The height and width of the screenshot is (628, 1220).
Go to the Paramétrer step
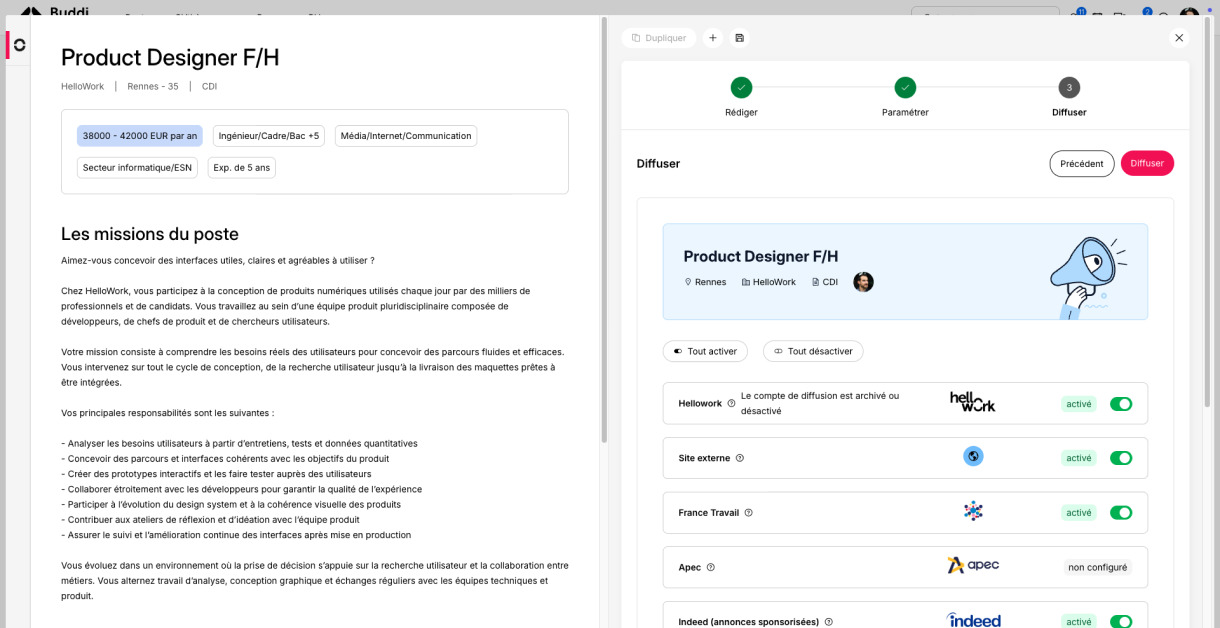coord(905,88)
